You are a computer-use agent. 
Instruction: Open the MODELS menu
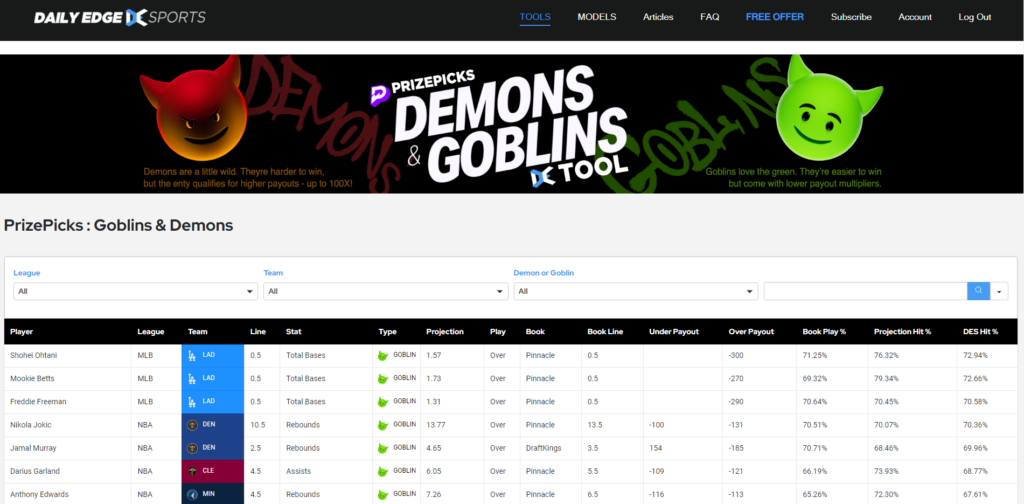pyautogui.click(x=597, y=17)
